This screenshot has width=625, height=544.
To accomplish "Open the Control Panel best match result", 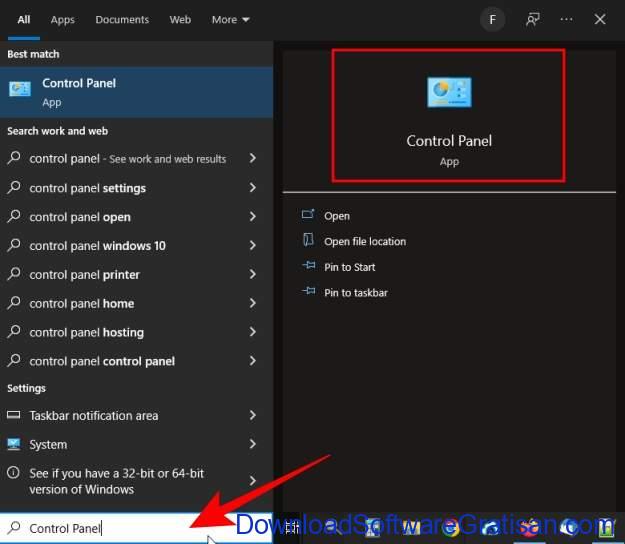I will (136, 92).
